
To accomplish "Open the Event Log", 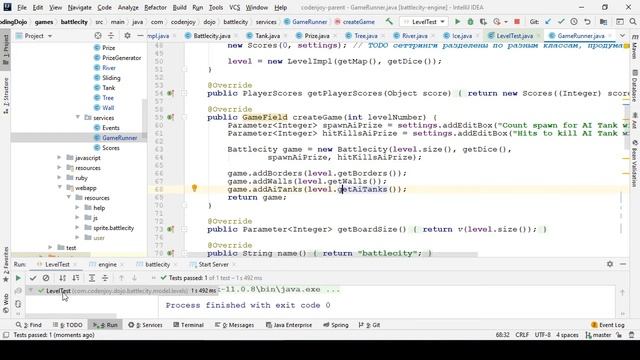I will coord(608,325).
